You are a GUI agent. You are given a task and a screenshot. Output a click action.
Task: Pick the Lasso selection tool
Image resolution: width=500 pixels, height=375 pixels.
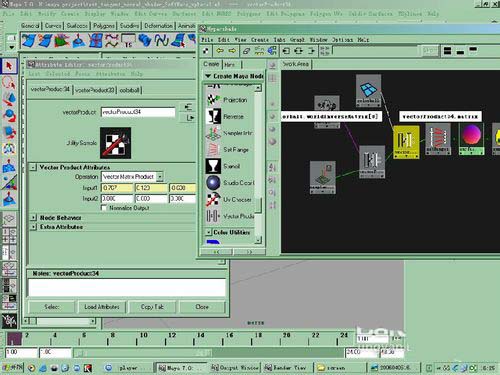pos(9,82)
